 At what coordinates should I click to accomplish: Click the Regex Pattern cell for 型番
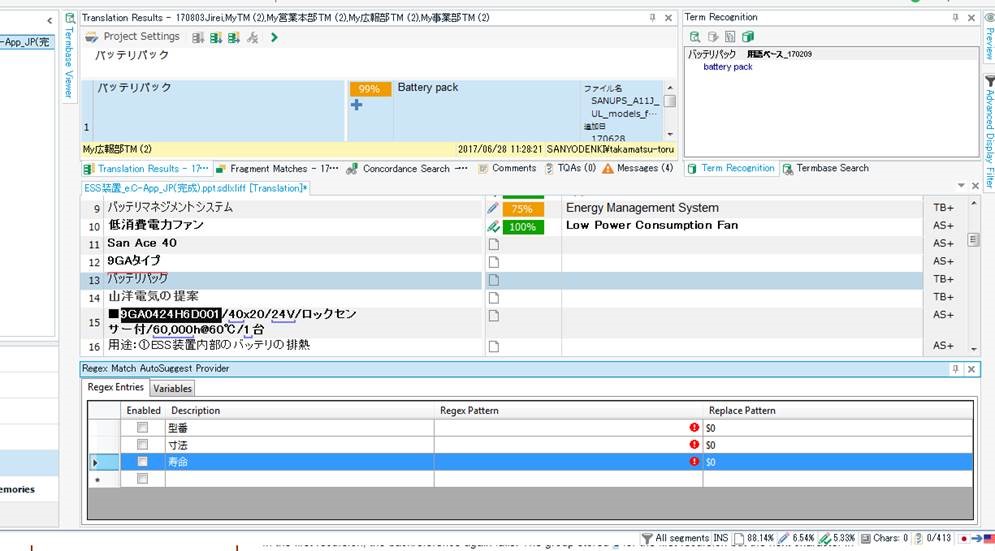pyautogui.click(x=569, y=428)
